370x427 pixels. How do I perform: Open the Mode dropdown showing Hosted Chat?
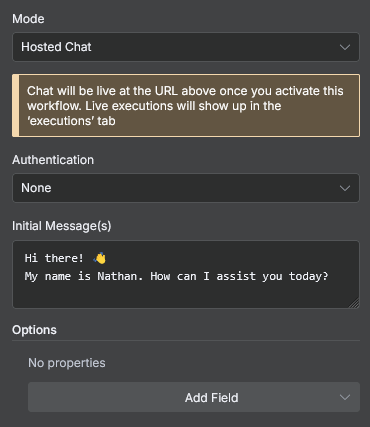pyautogui.click(x=186, y=47)
